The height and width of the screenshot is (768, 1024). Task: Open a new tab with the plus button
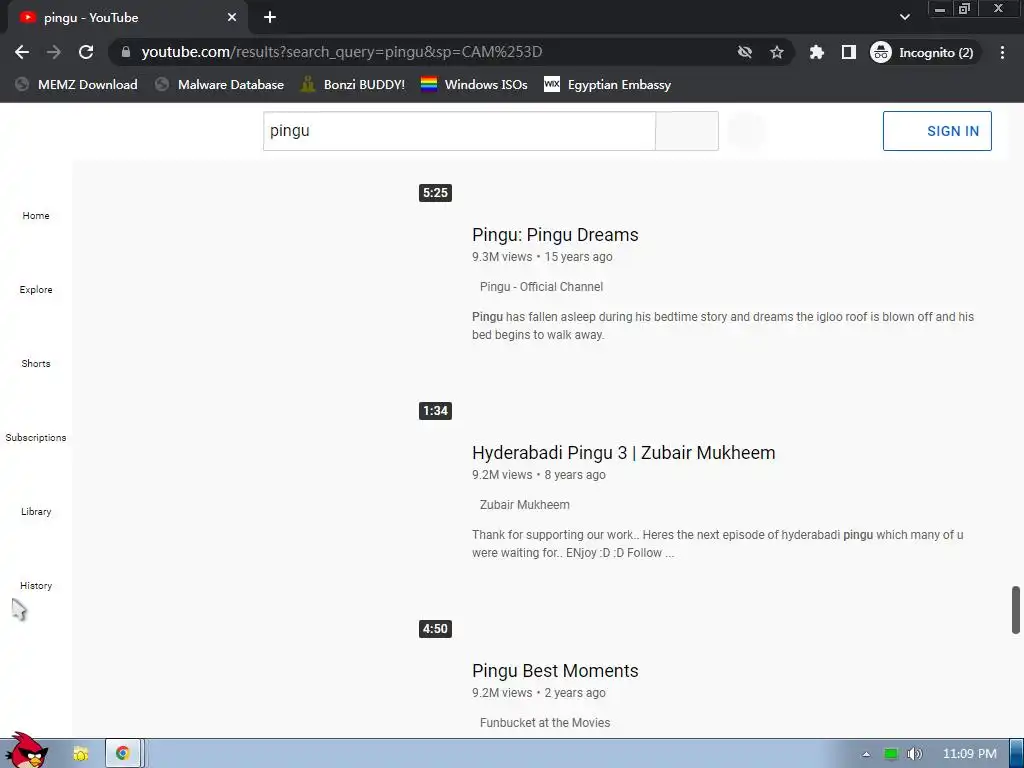point(270,18)
